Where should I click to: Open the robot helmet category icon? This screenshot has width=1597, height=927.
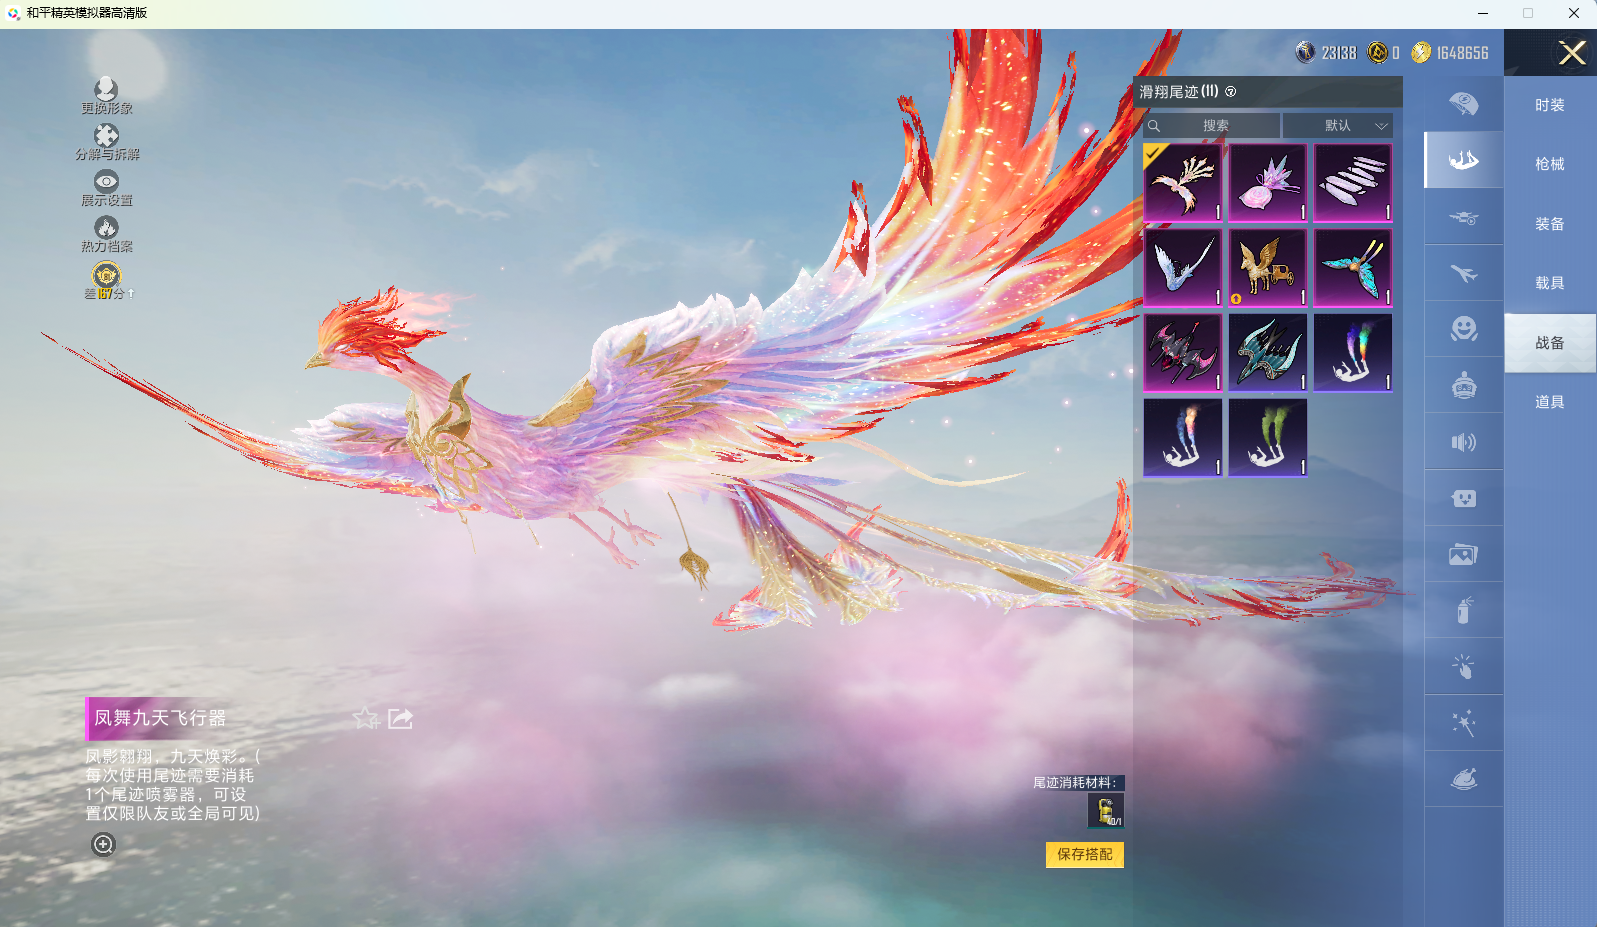click(1464, 385)
